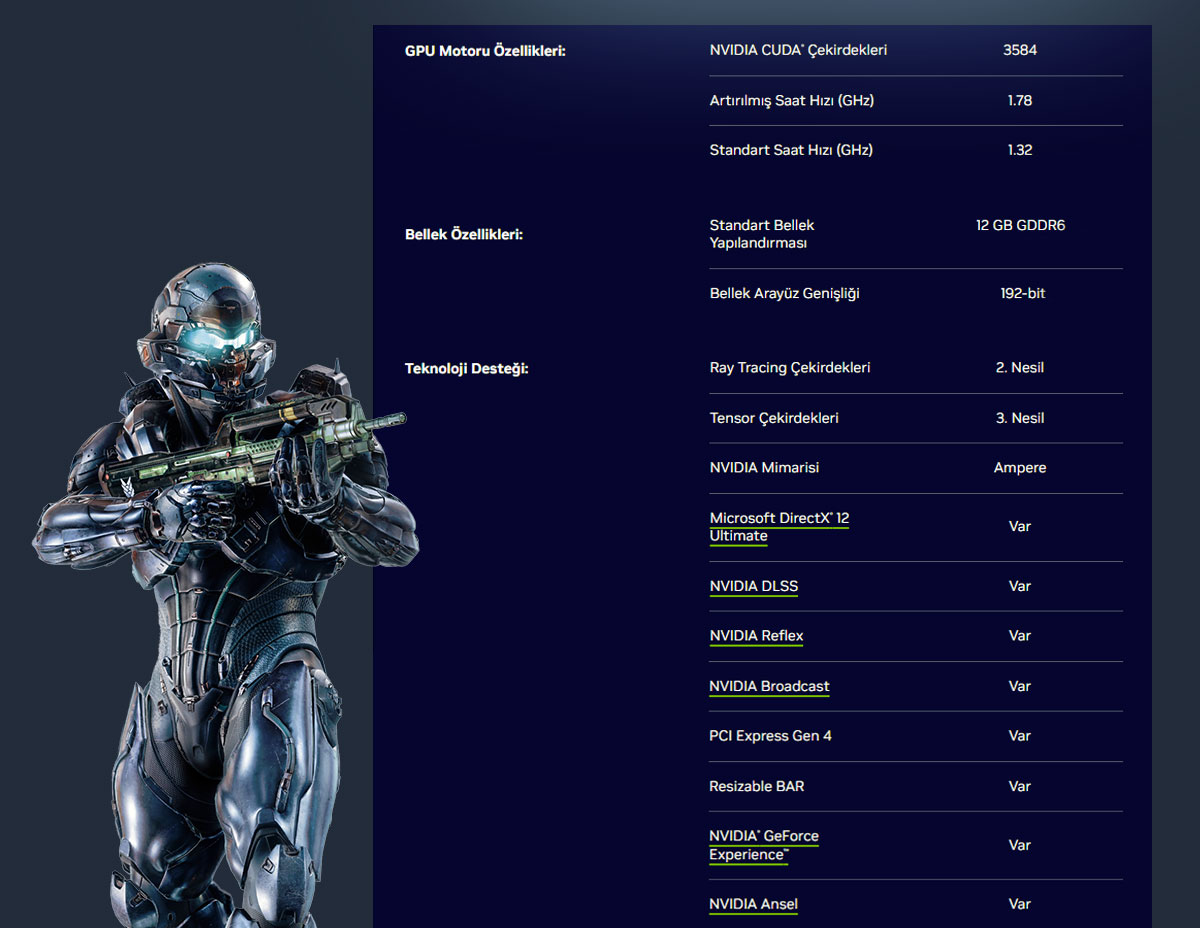Viewport: 1200px width, 928px height.
Task: Click the NVIDIA Mimarisi label
Action: pyautogui.click(x=764, y=468)
